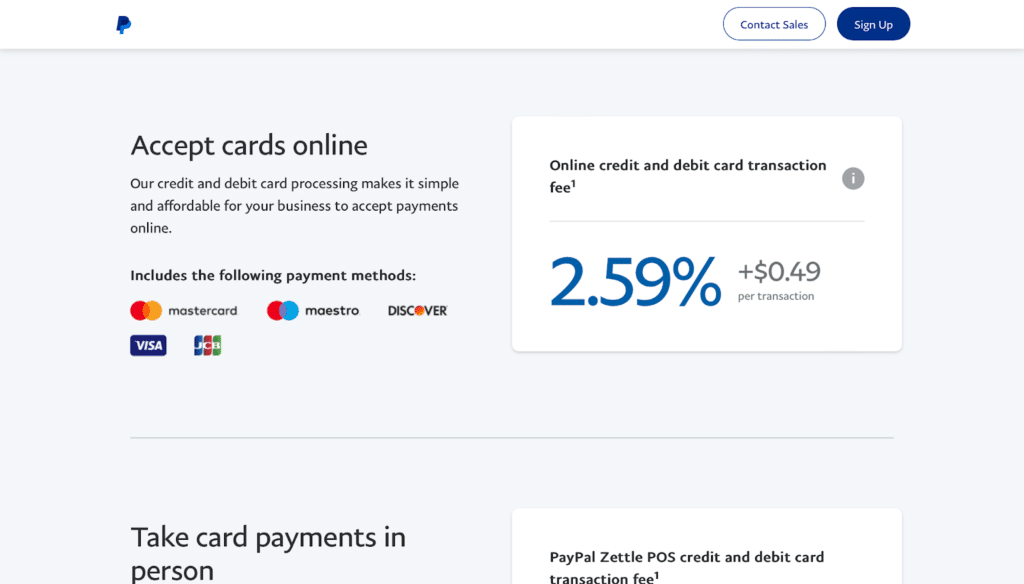Click the JCB card icon
Image resolution: width=1024 pixels, height=584 pixels.
207,345
